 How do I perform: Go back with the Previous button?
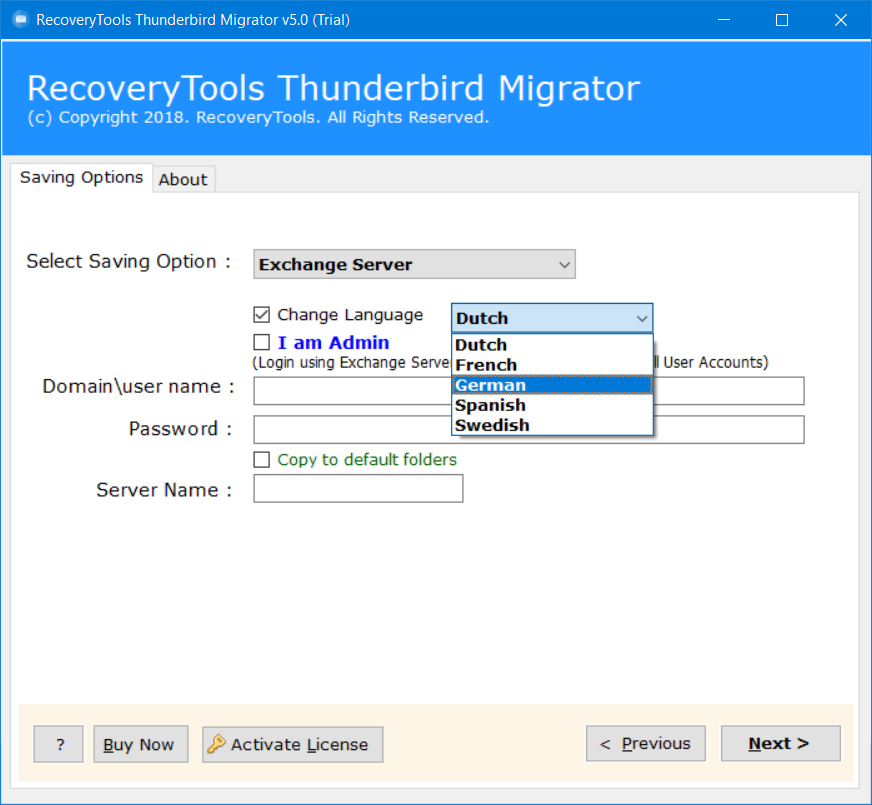click(646, 743)
